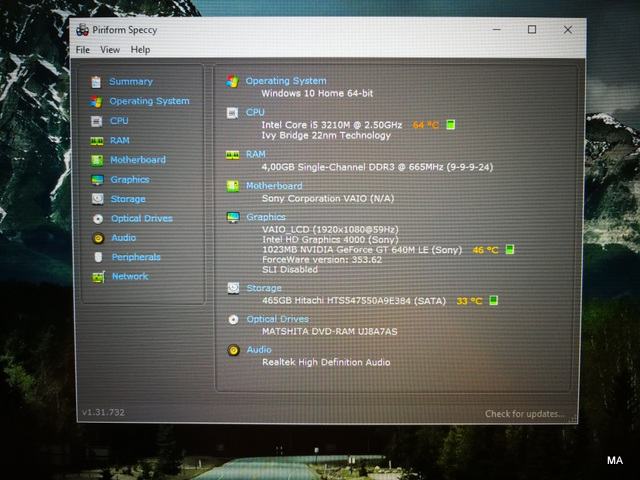This screenshot has height=480, width=640.
Task: Click 'Intel Core i5 3210M @ 2.50GHz' text
Action: click(x=332, y=125)
